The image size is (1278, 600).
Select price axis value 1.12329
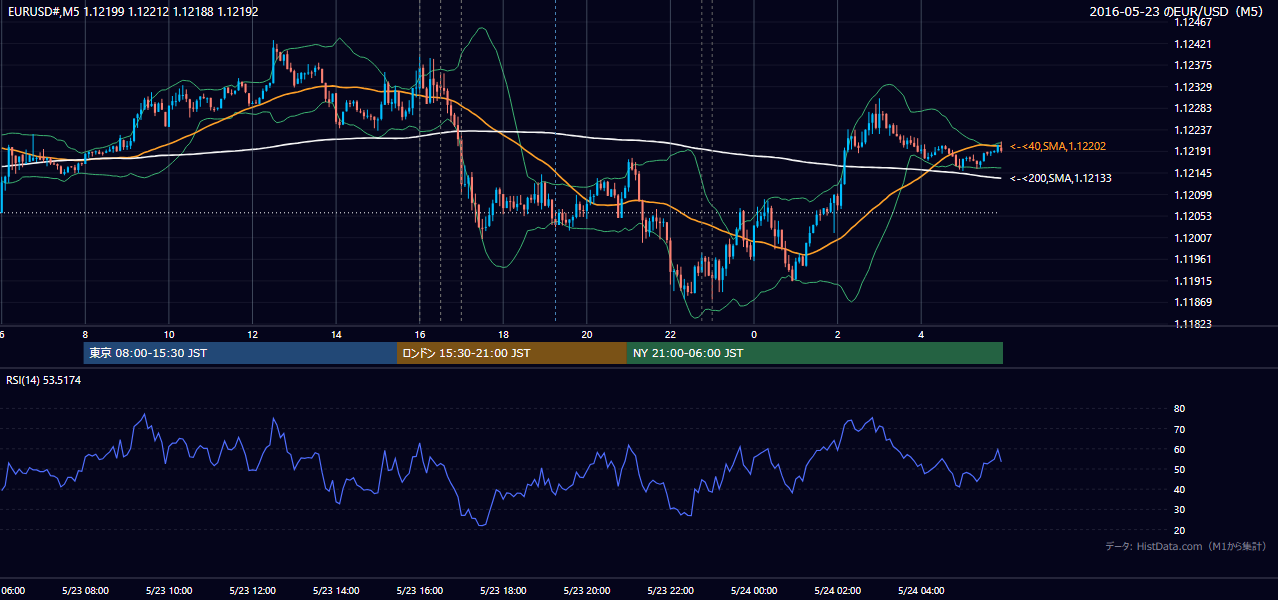[x=1194, y=87]
